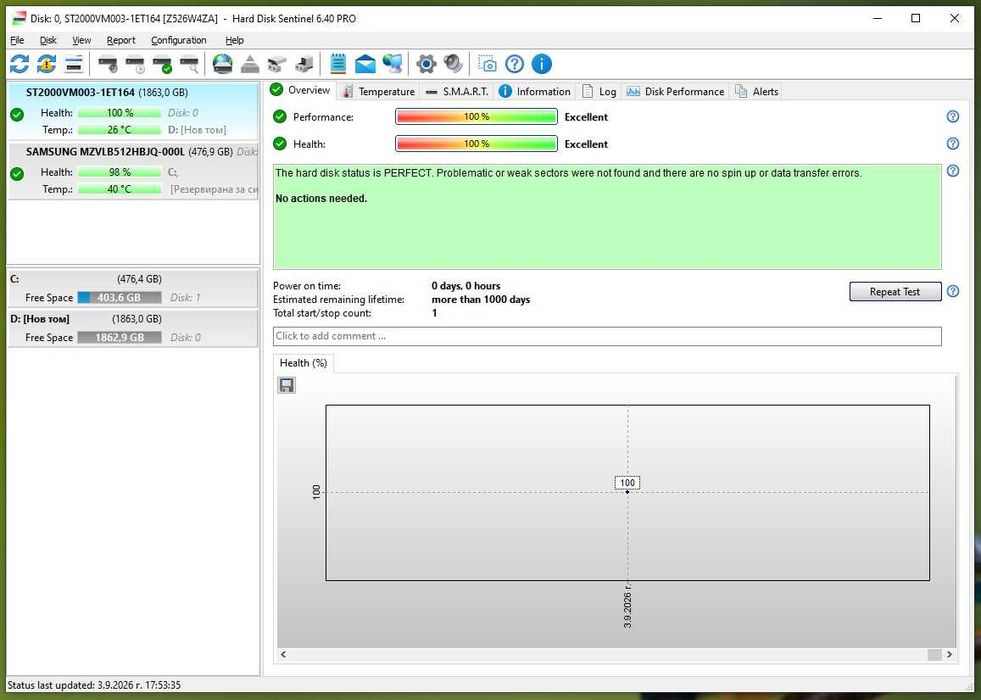Open the Report menu
981x700 pixels.
coord(121,40)
